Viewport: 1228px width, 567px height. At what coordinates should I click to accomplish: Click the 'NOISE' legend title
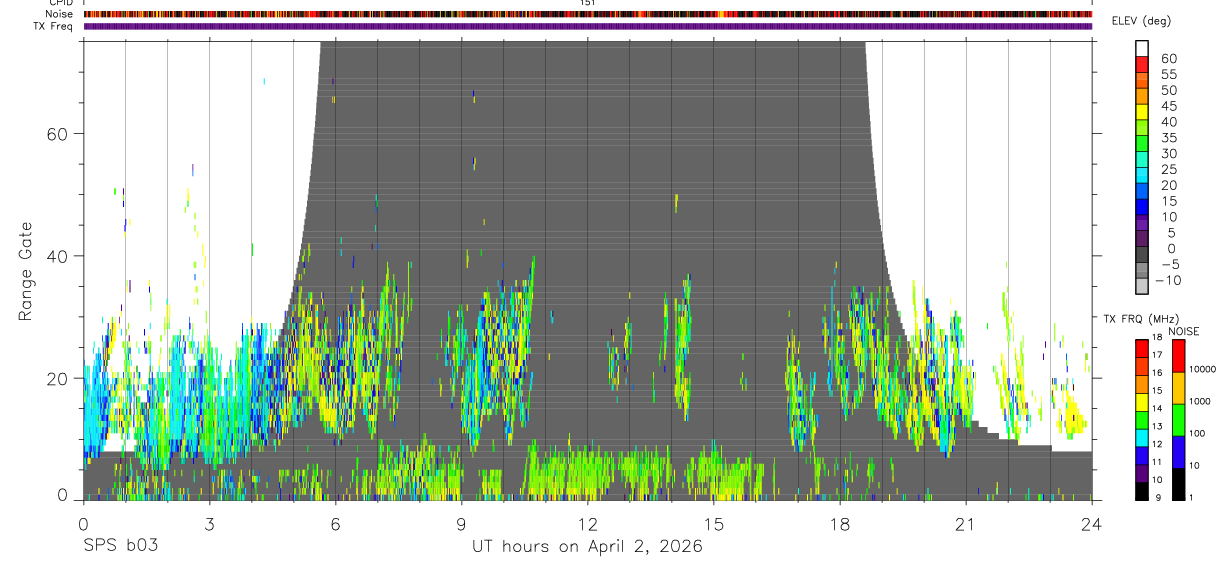tap(1184, 331)
